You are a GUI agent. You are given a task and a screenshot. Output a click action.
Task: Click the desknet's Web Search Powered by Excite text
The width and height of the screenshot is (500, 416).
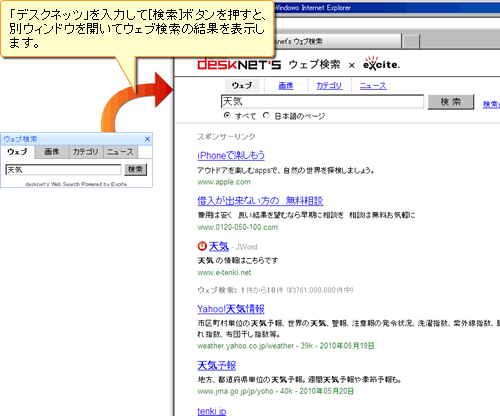coord(76,184)
